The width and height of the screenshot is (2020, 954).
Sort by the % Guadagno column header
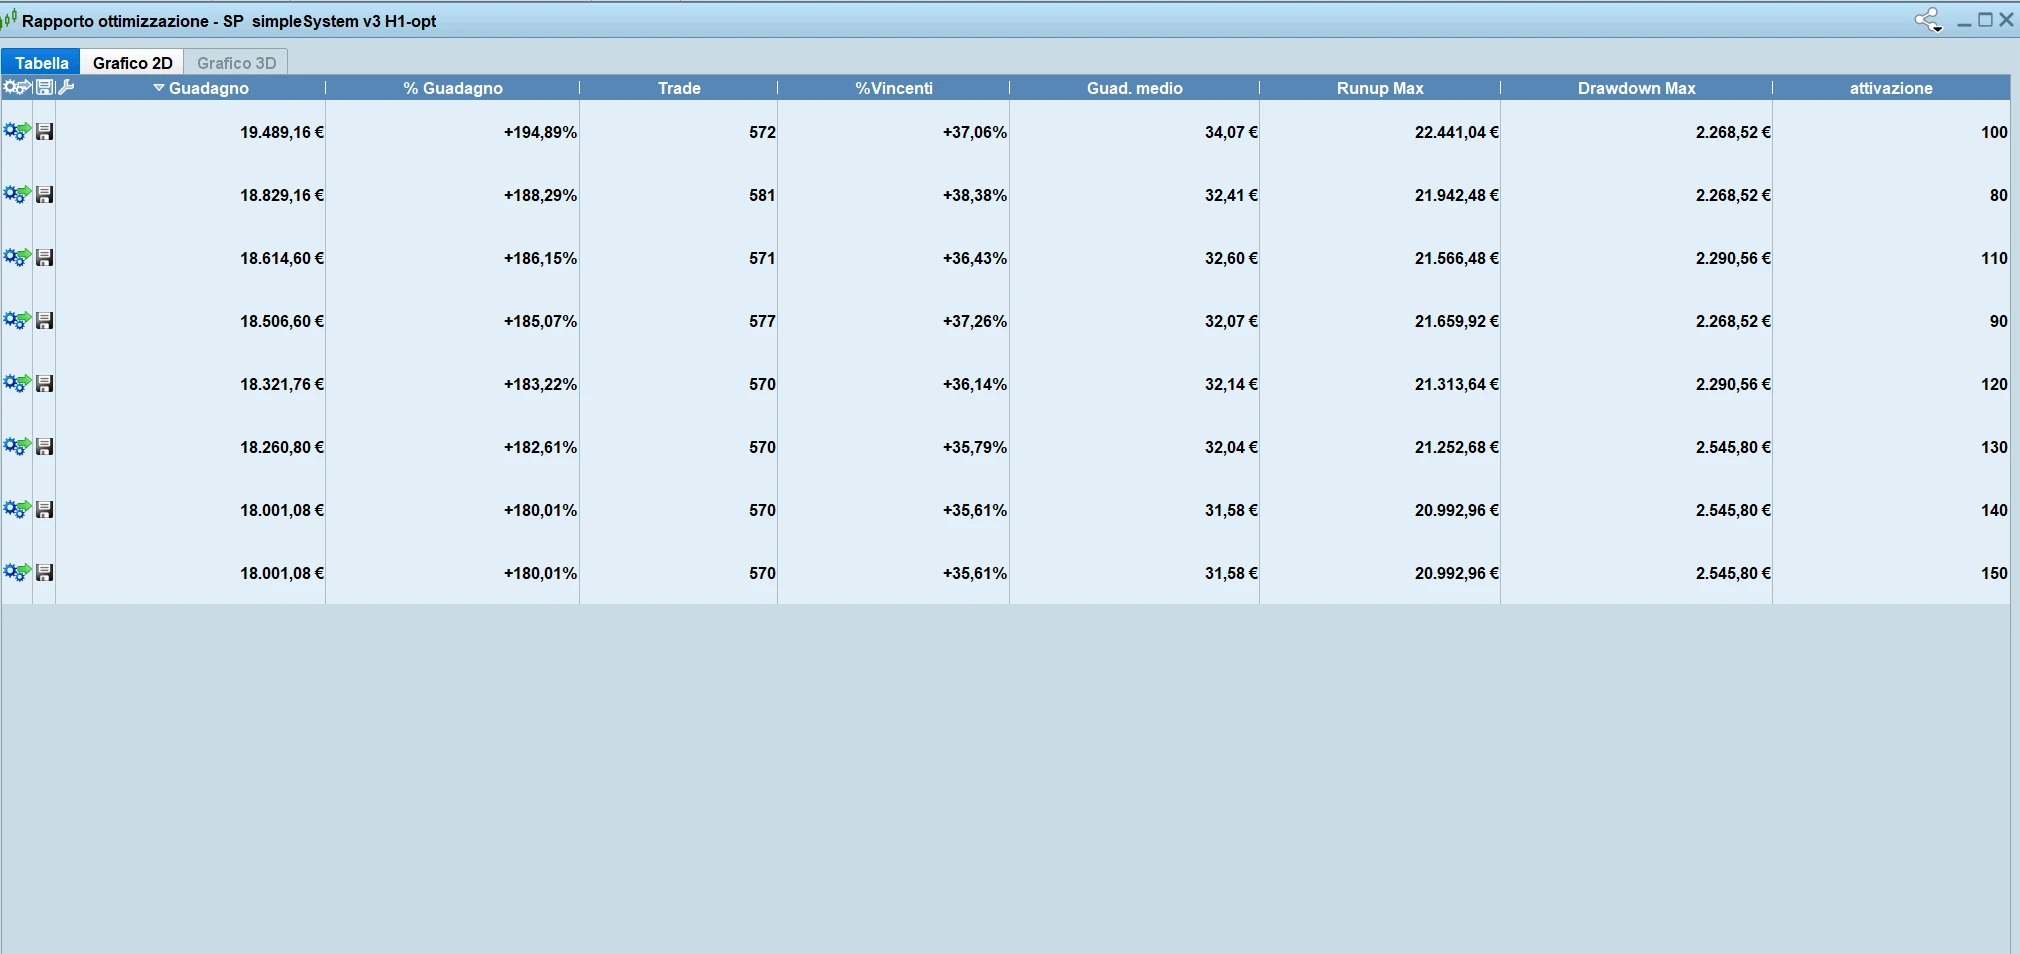(x=453, y=88)
